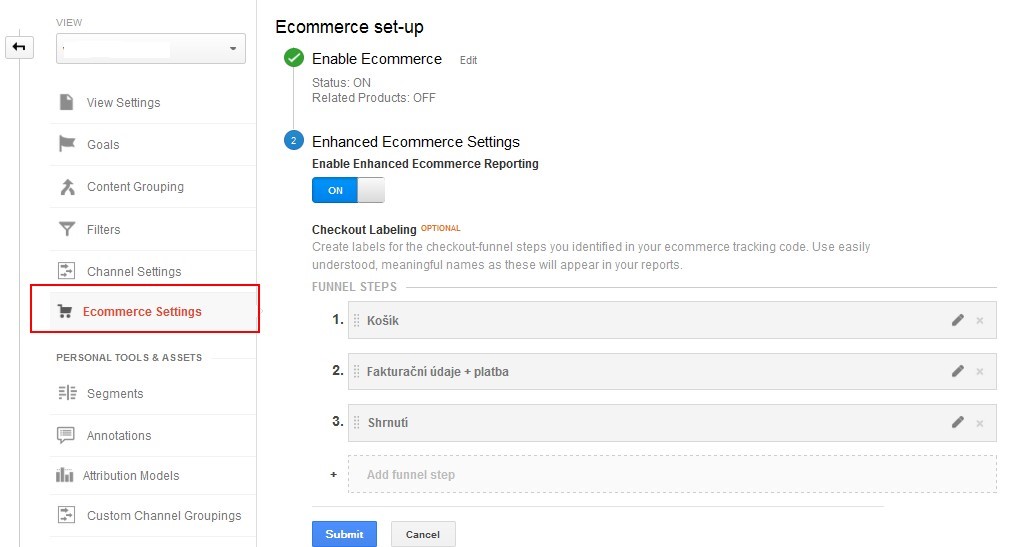
Task: Click the Filters funnel icon
Action: pos(67,229)
